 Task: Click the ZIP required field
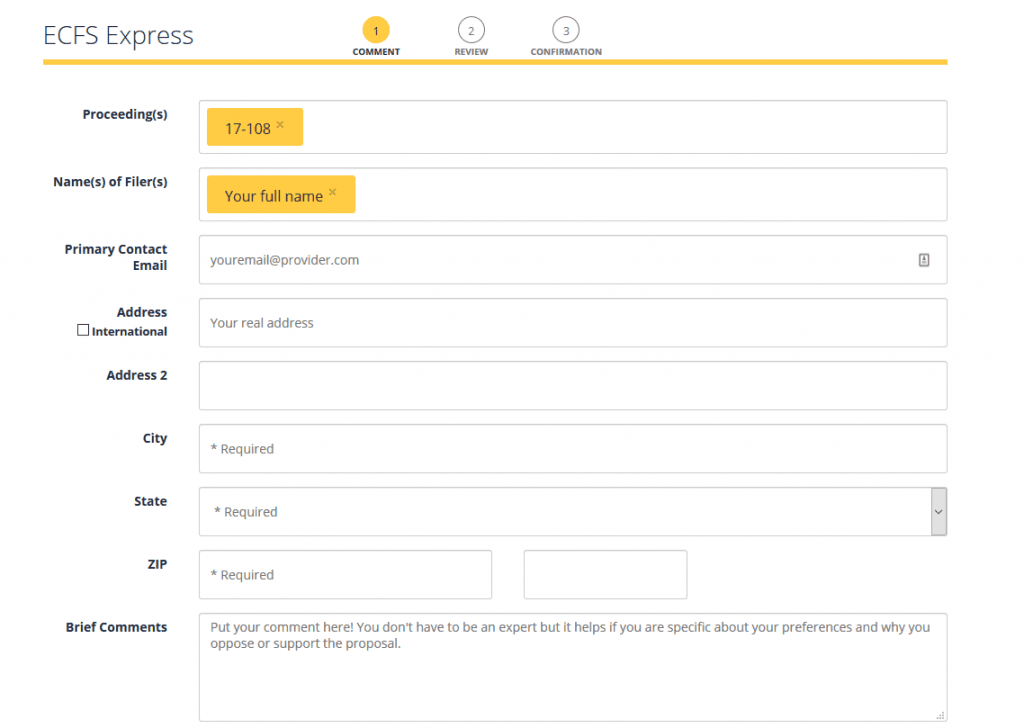click(x=345, y=575)
